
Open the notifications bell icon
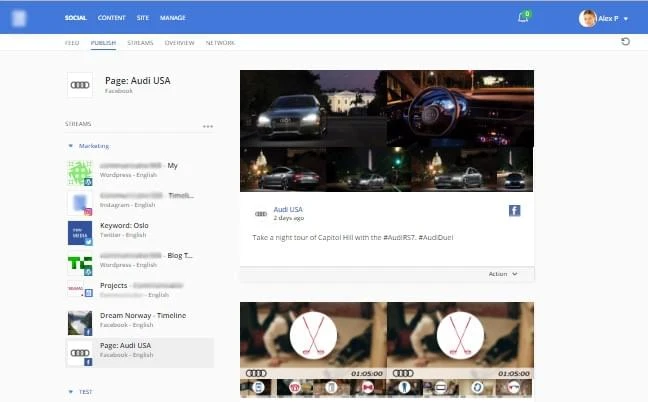(523, 17)
